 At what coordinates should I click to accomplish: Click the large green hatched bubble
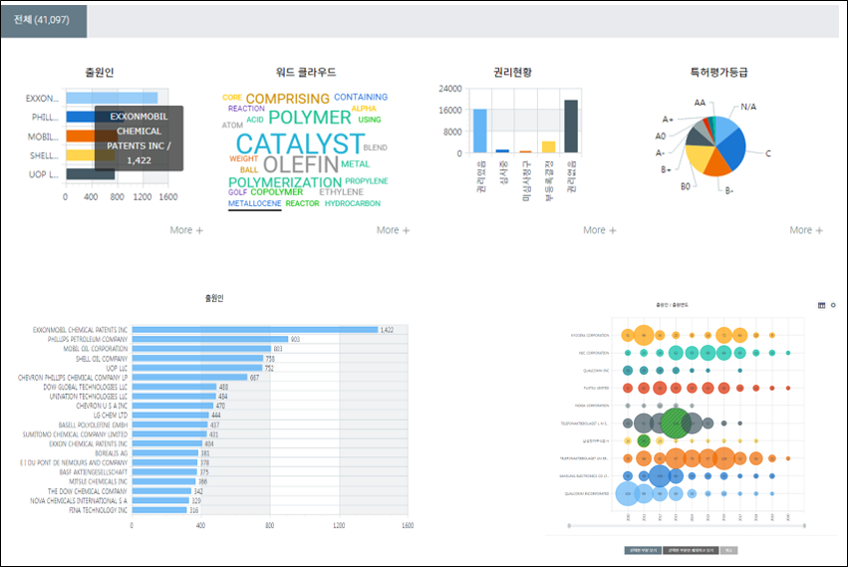pyautogui.click(x=677, y=422)
